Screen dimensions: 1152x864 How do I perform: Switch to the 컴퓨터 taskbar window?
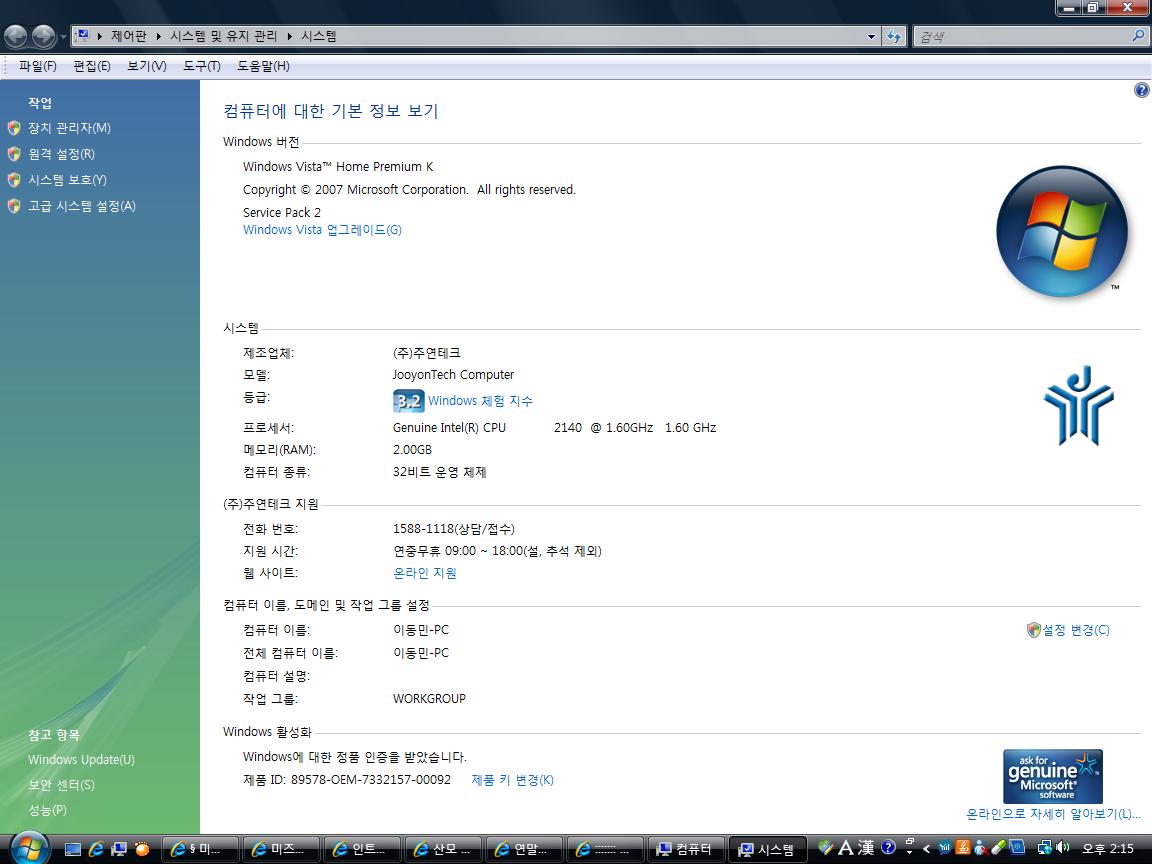click(x=686, y=849)
